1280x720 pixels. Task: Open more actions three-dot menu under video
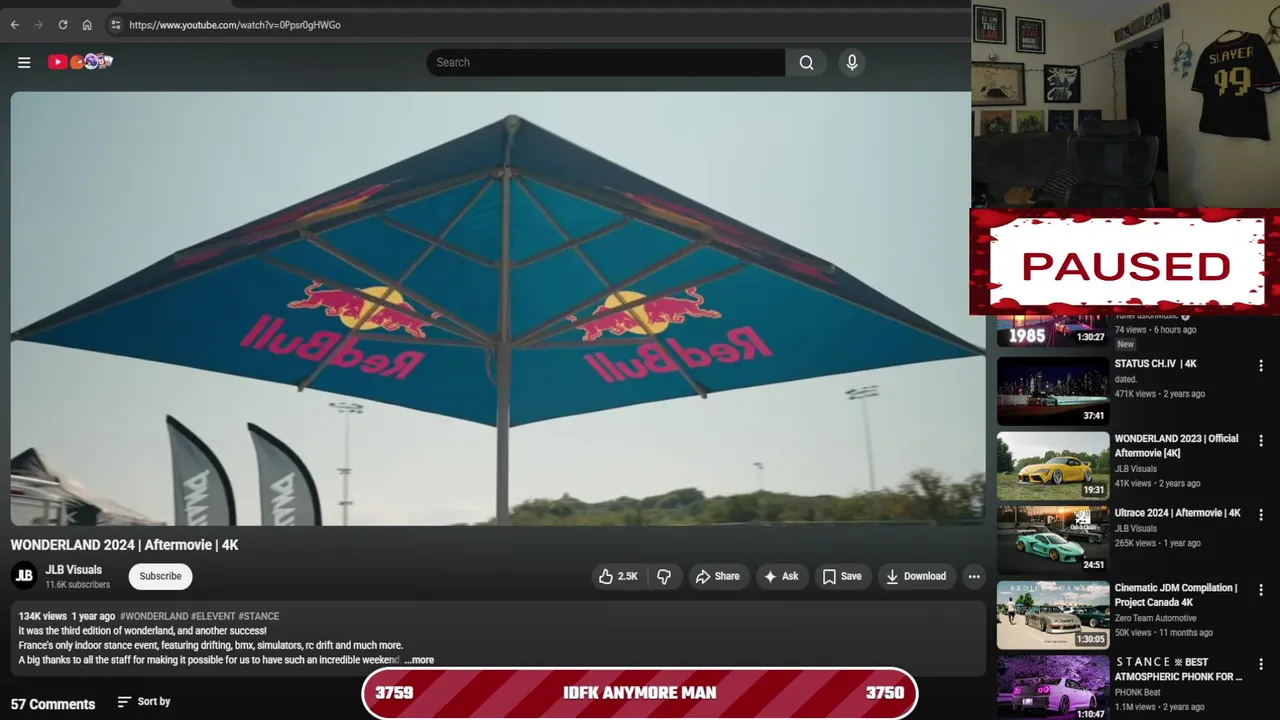pyautogui.click(x=974, y=576)
